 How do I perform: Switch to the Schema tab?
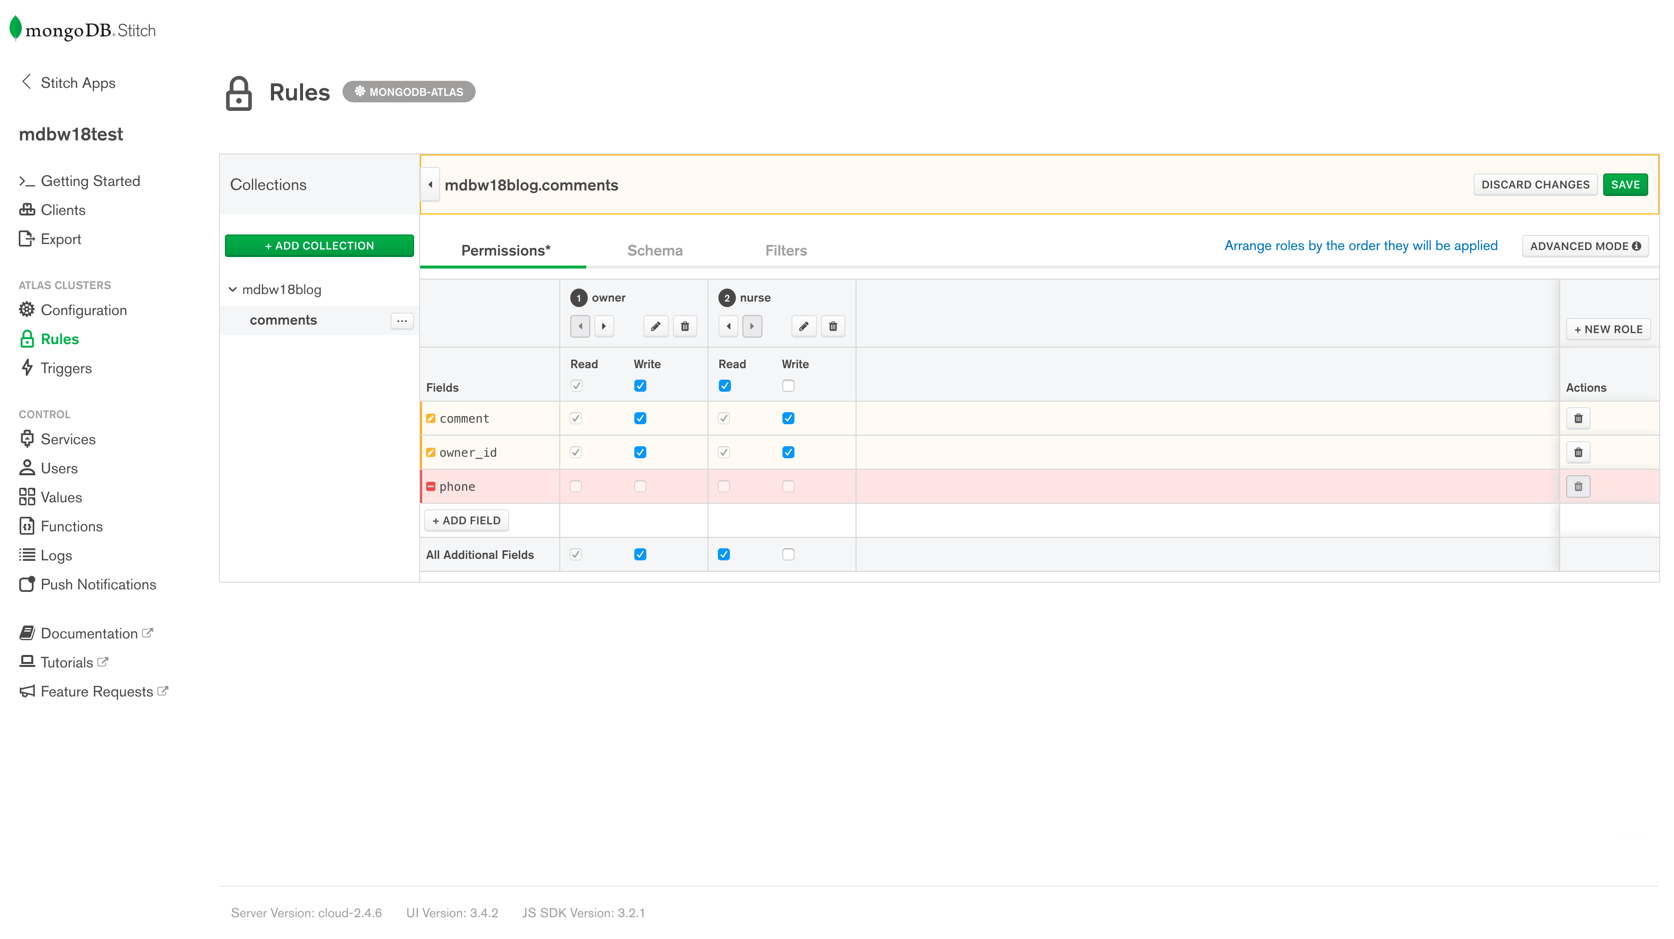(654, 251)
